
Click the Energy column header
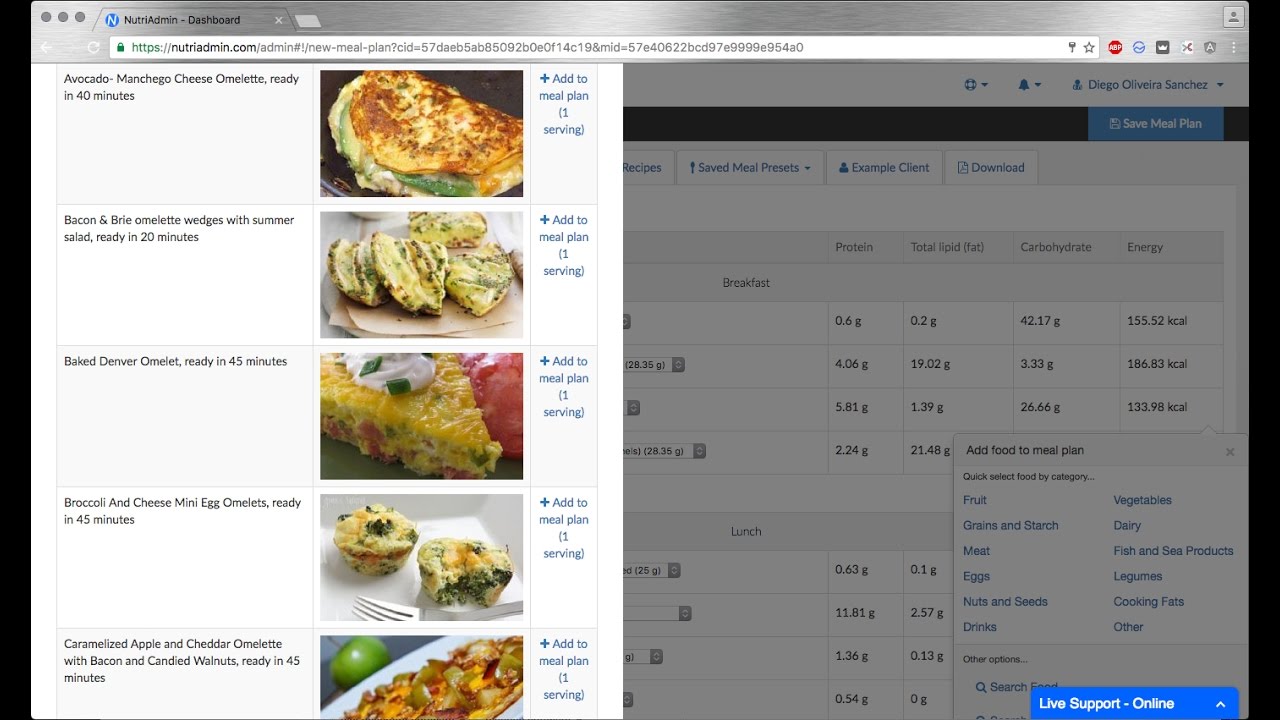1145,247
